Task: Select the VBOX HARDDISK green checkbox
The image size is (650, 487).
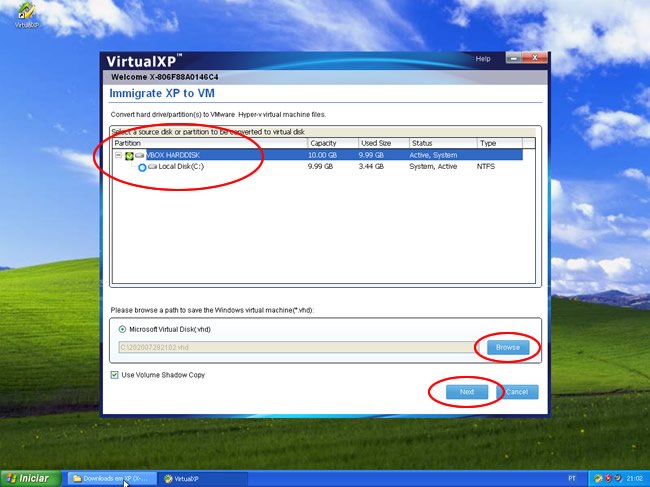Action: click(x=129, y=155)
